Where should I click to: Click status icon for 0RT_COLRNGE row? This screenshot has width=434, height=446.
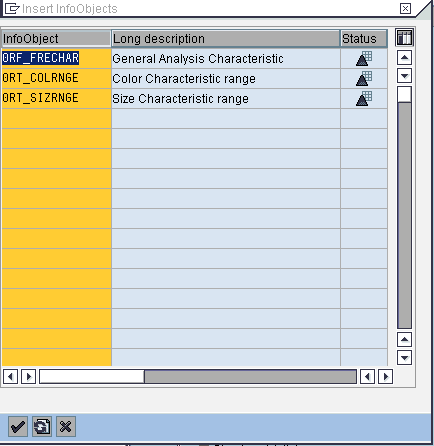(364, 79)
